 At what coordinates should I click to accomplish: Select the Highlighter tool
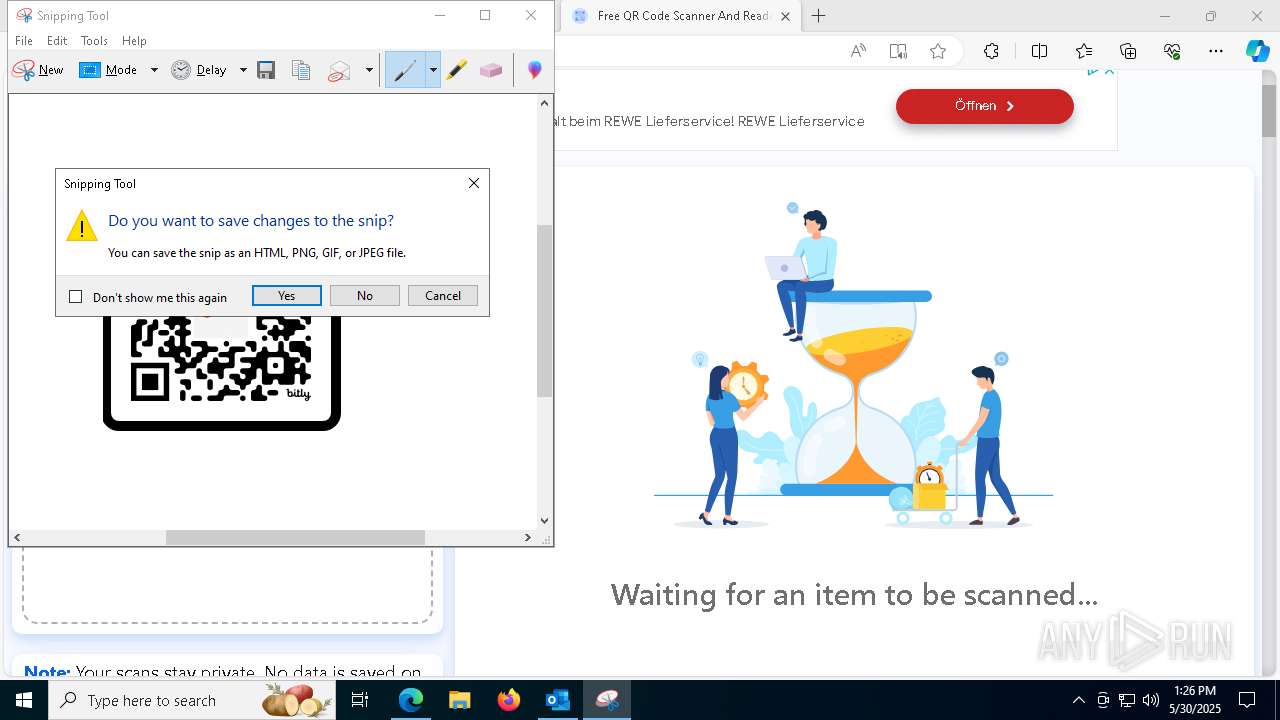pos(457,70)
